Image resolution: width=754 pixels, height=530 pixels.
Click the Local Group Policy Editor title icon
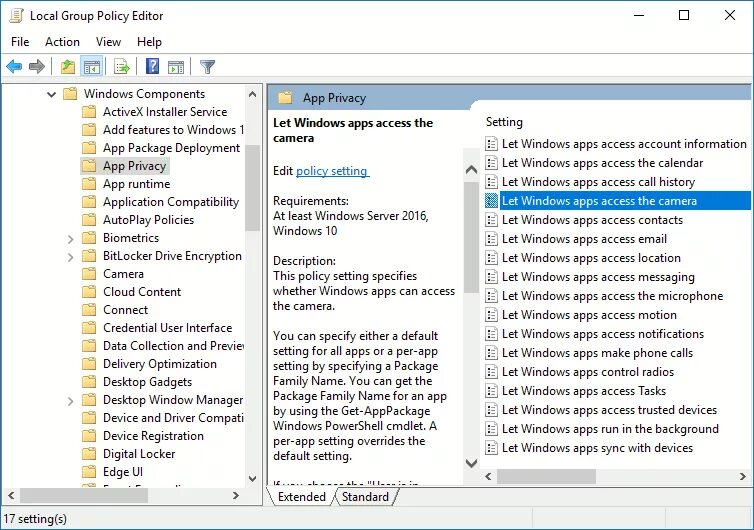coord(16,16)
